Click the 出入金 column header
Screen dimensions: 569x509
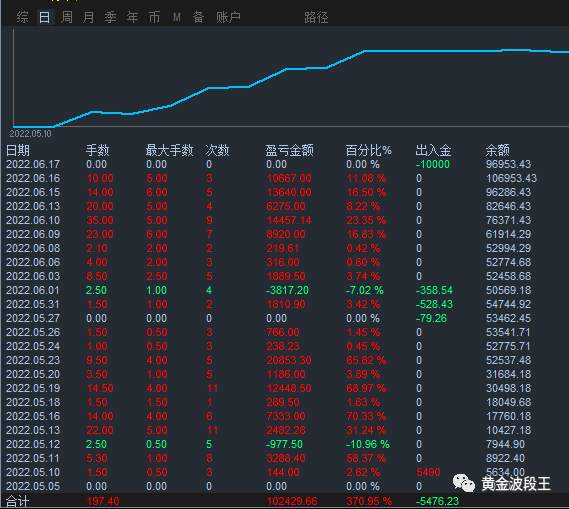(433, 150)
